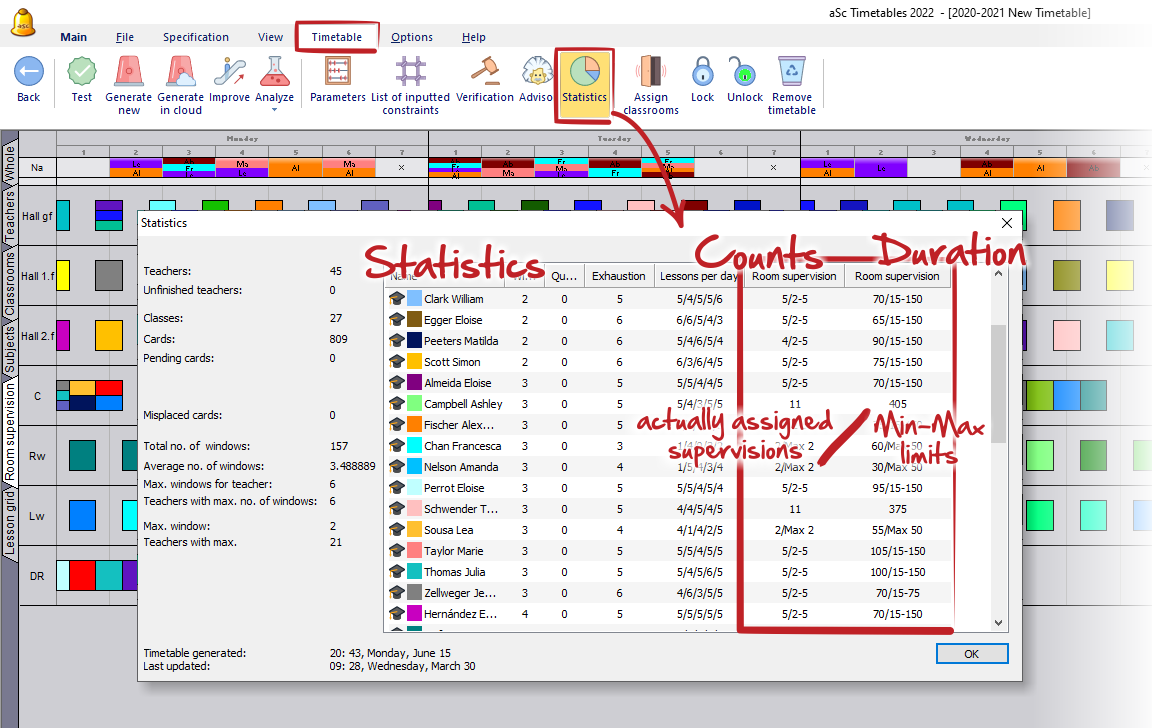Run the Verification gavel tool
Screen dimensions: 1152x728
point(485,72)
